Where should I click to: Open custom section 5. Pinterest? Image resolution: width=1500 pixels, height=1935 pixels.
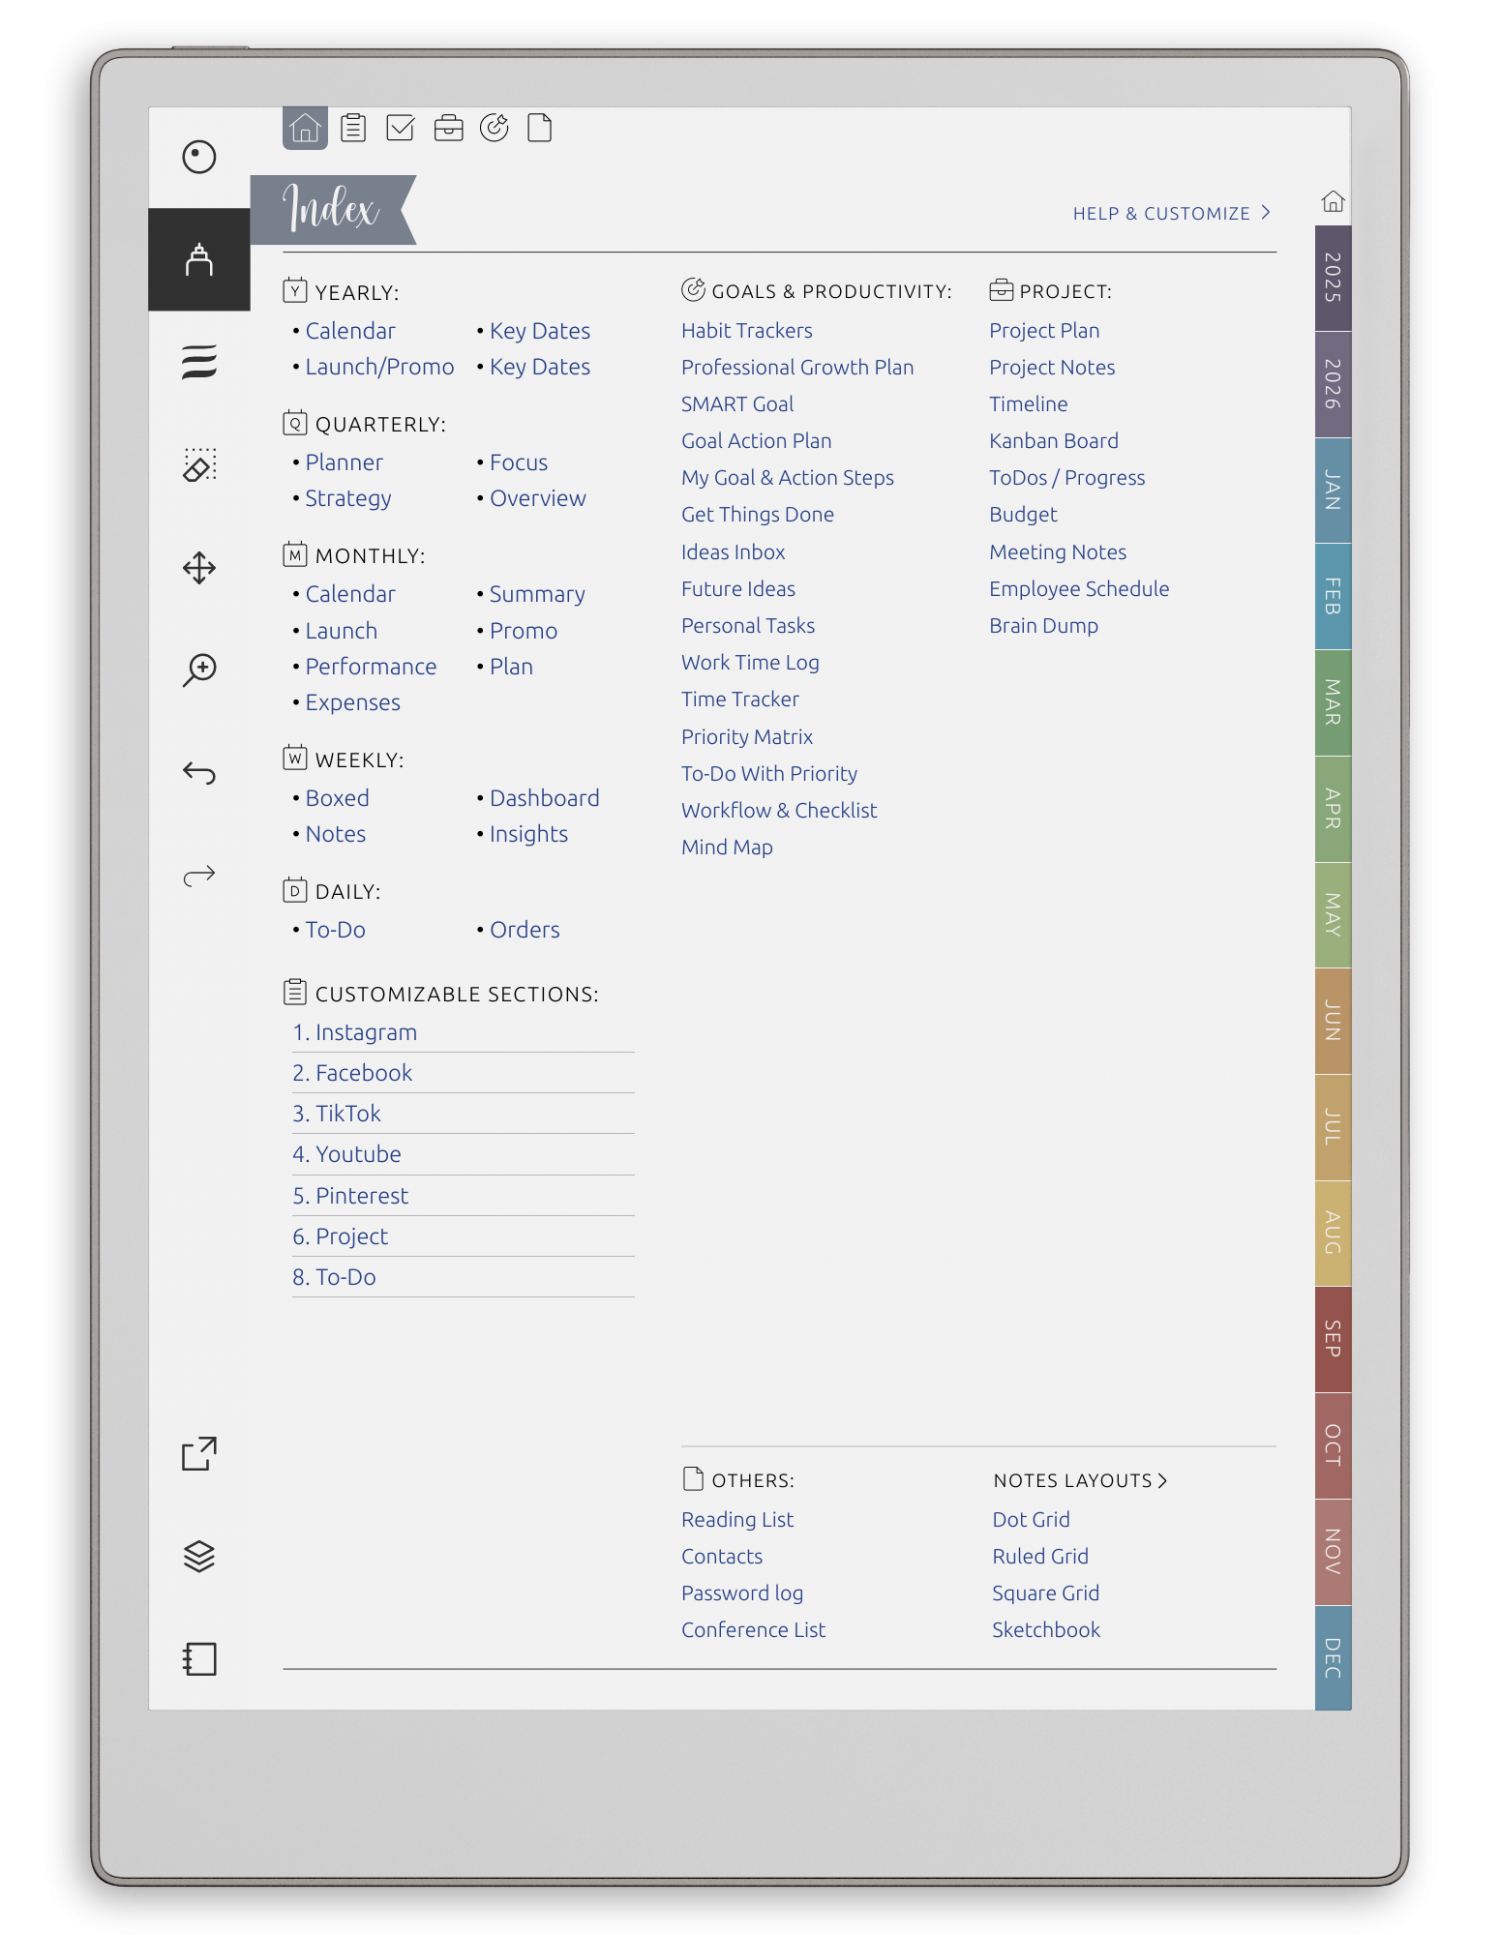point(463,1196)
